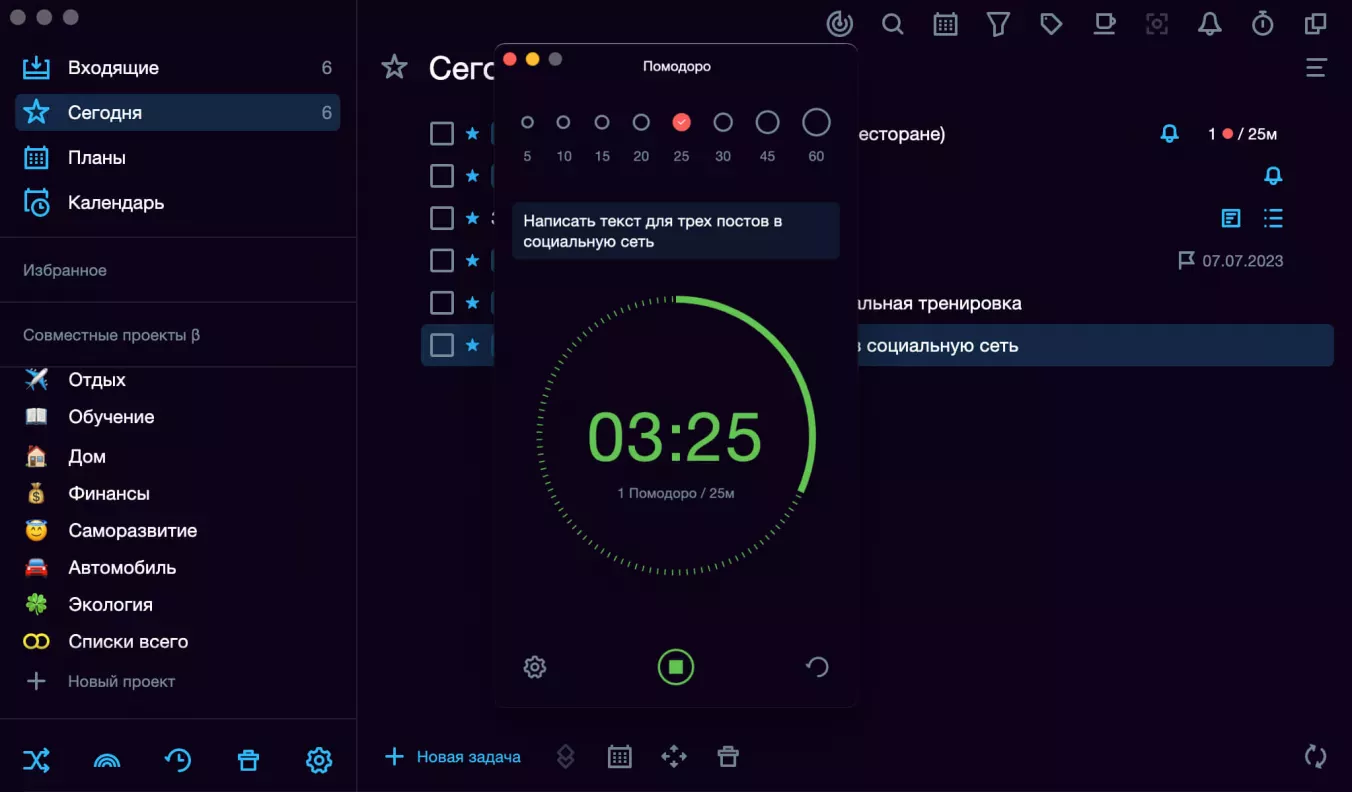
Task: Select the 20 minute Pomodoro duration
Action: (x=641, y=122)
